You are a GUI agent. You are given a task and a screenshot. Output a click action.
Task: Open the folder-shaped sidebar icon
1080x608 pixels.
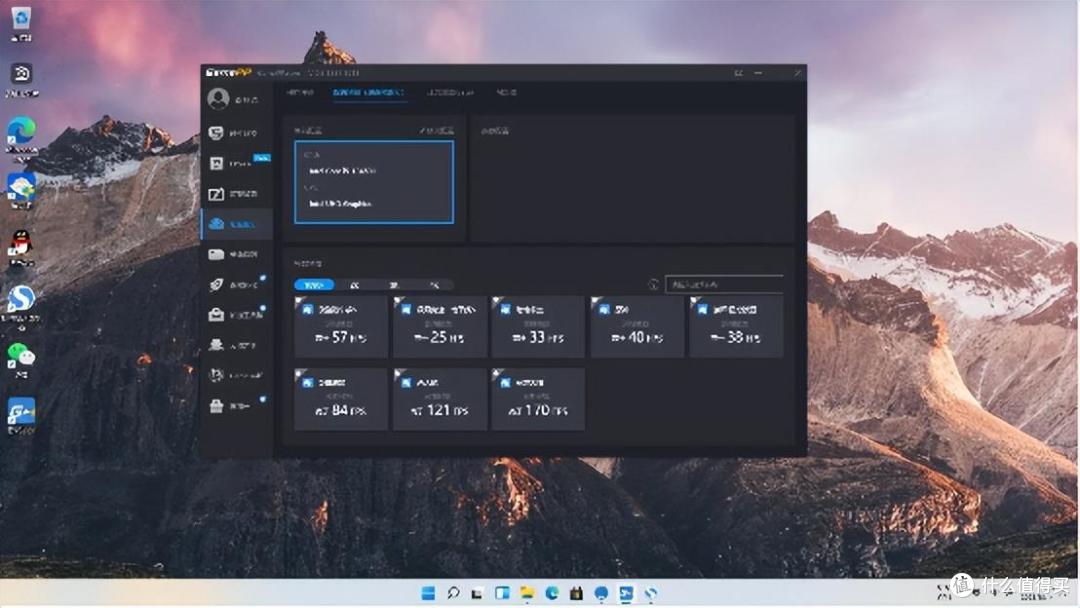click(x=216, y=254)
